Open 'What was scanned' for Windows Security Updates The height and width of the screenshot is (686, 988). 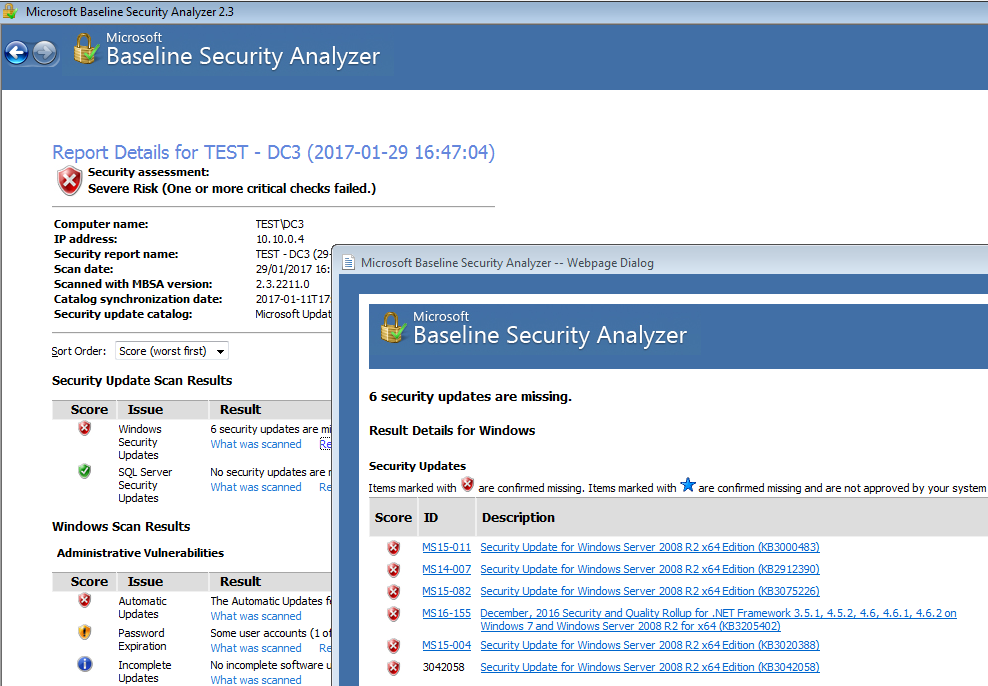coord(256,444)
